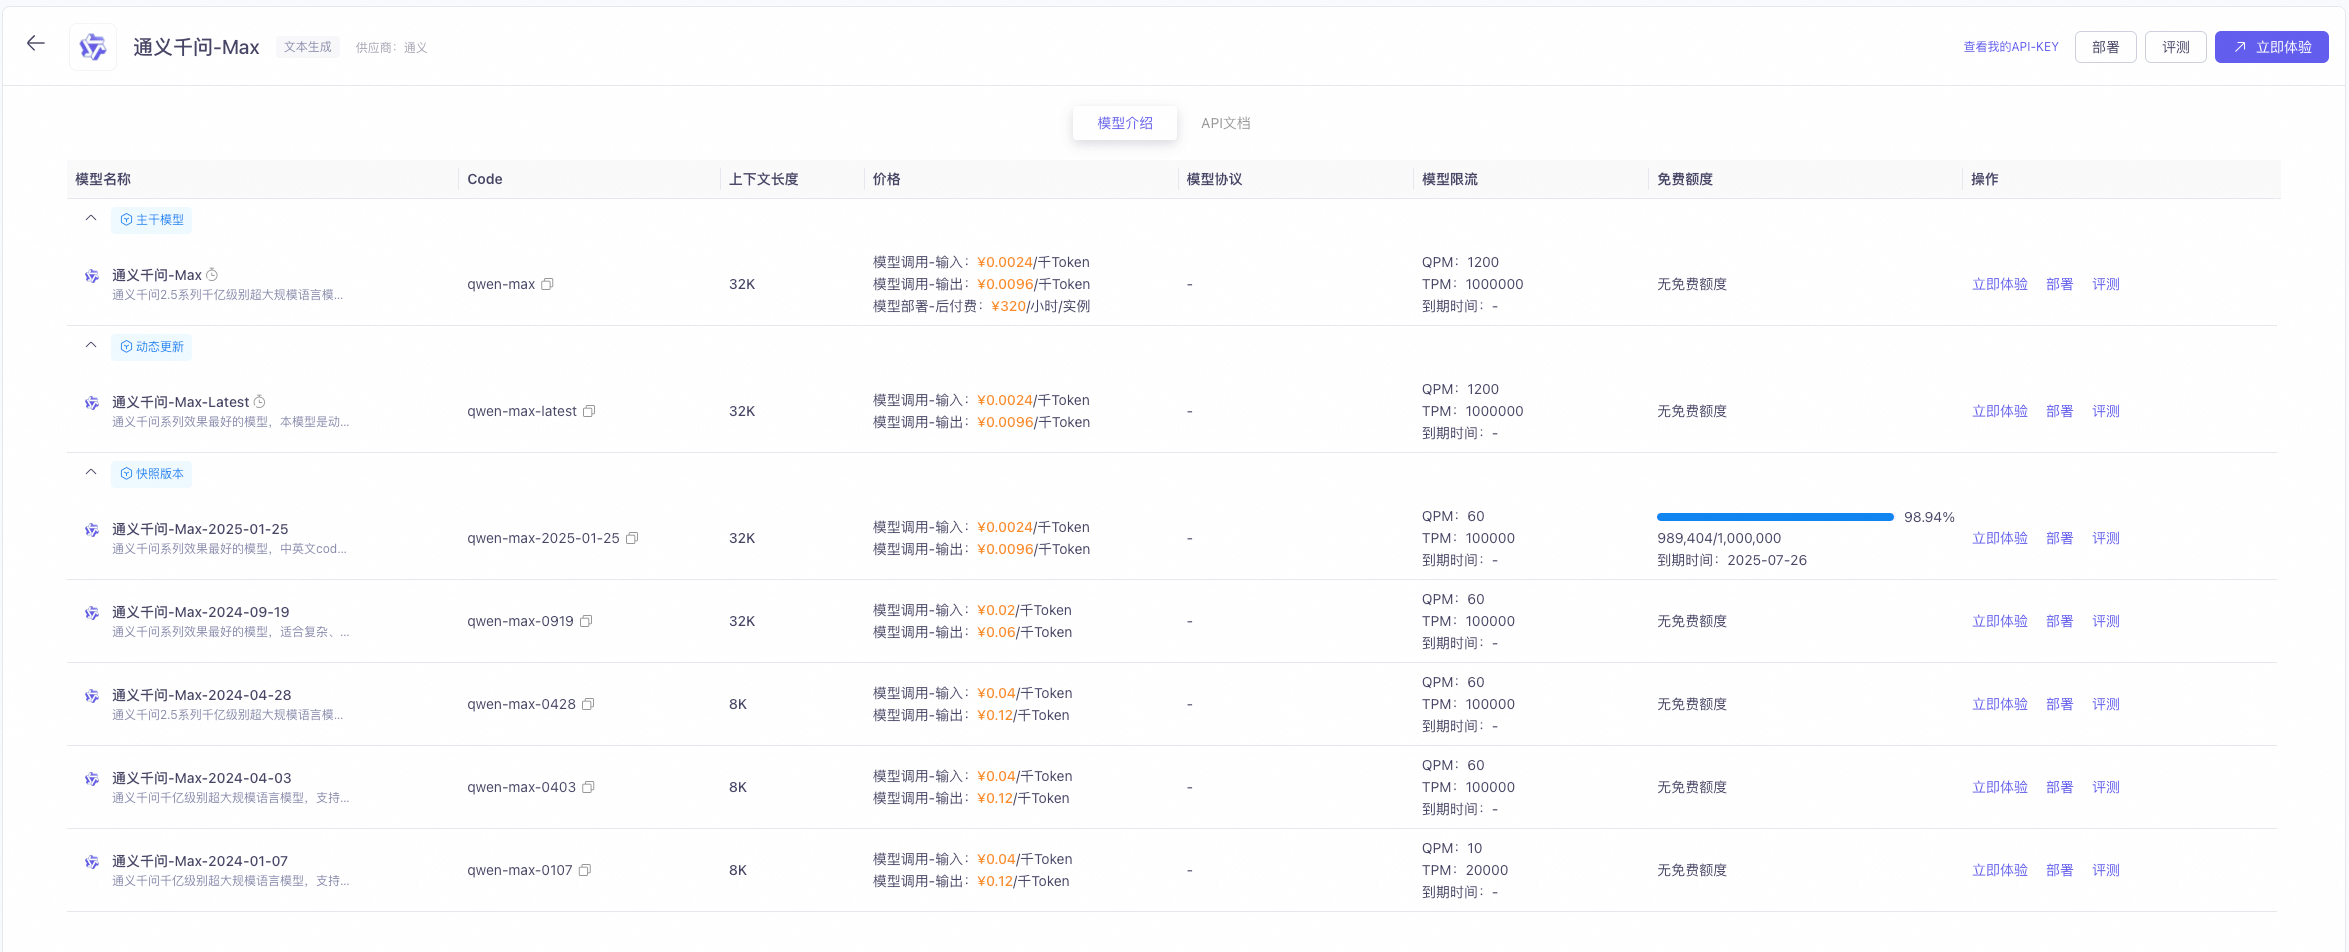
Task: Click the model icon of 通义千问-Max-Latest row
Action: click(x=92, y=403)
